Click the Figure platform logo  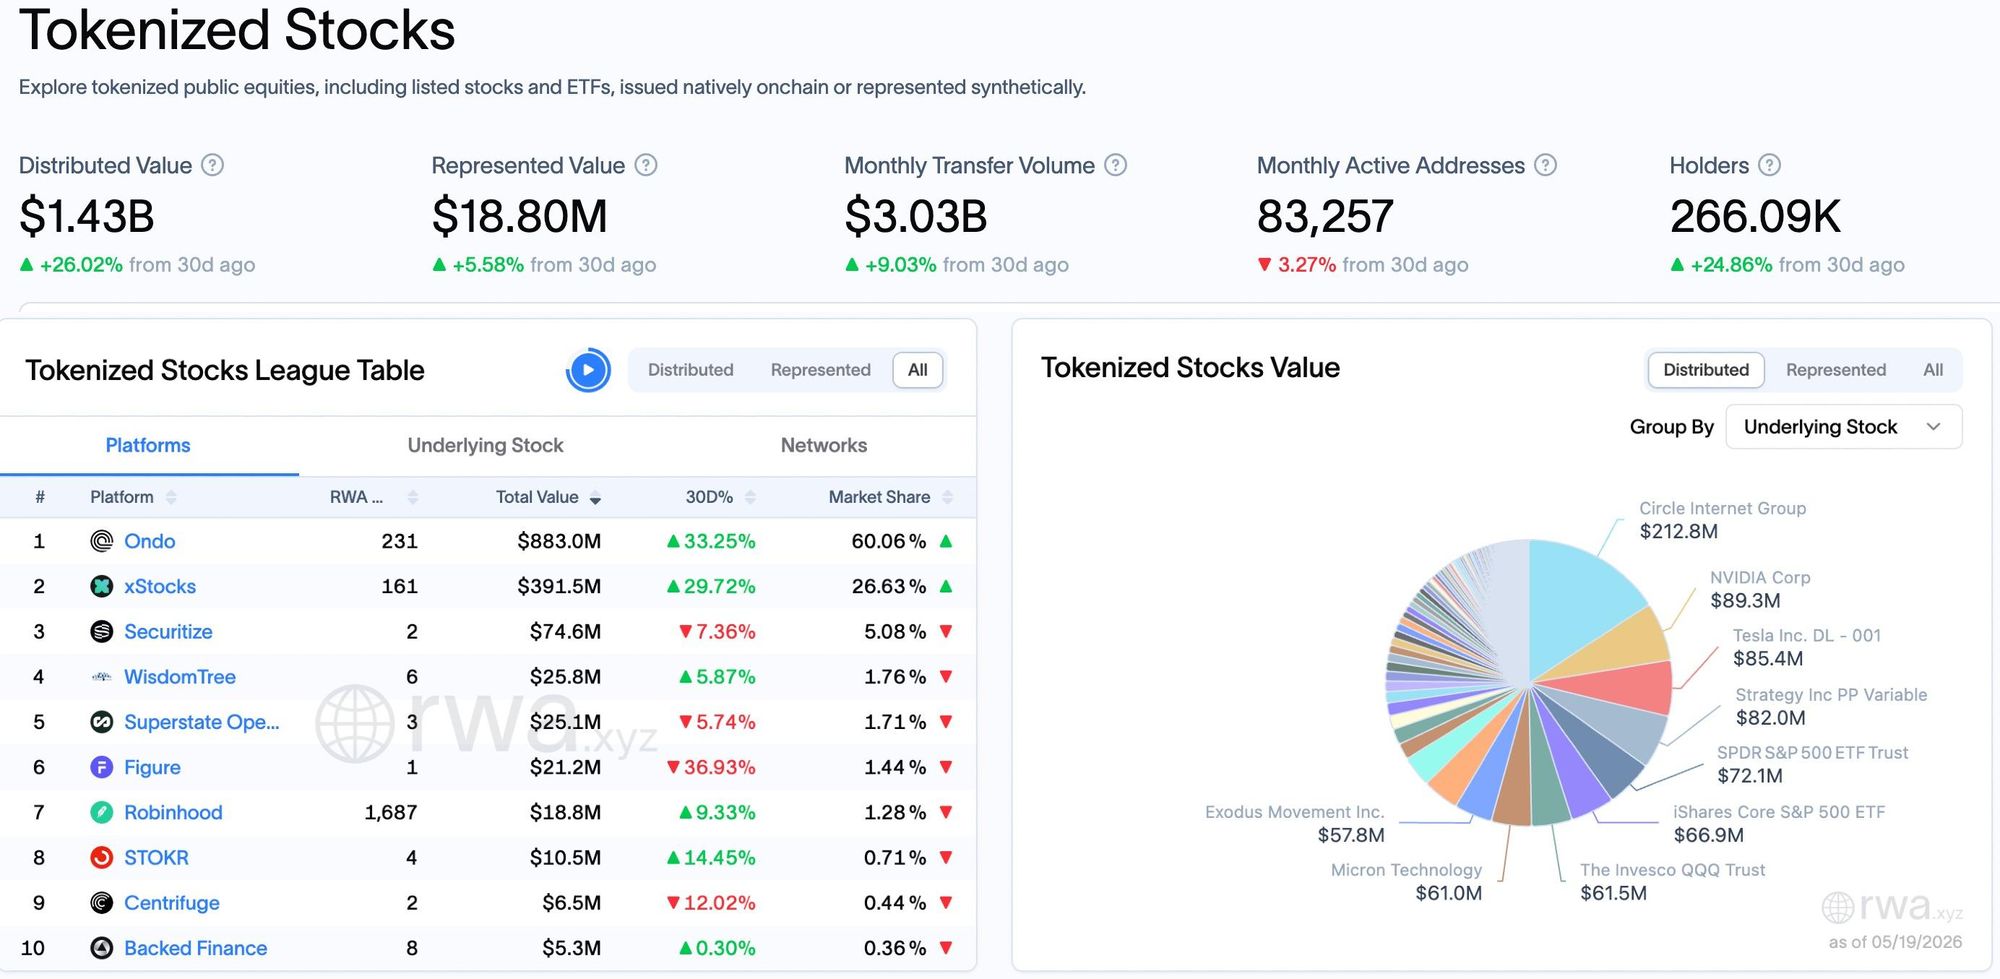(x=102, y=767)
